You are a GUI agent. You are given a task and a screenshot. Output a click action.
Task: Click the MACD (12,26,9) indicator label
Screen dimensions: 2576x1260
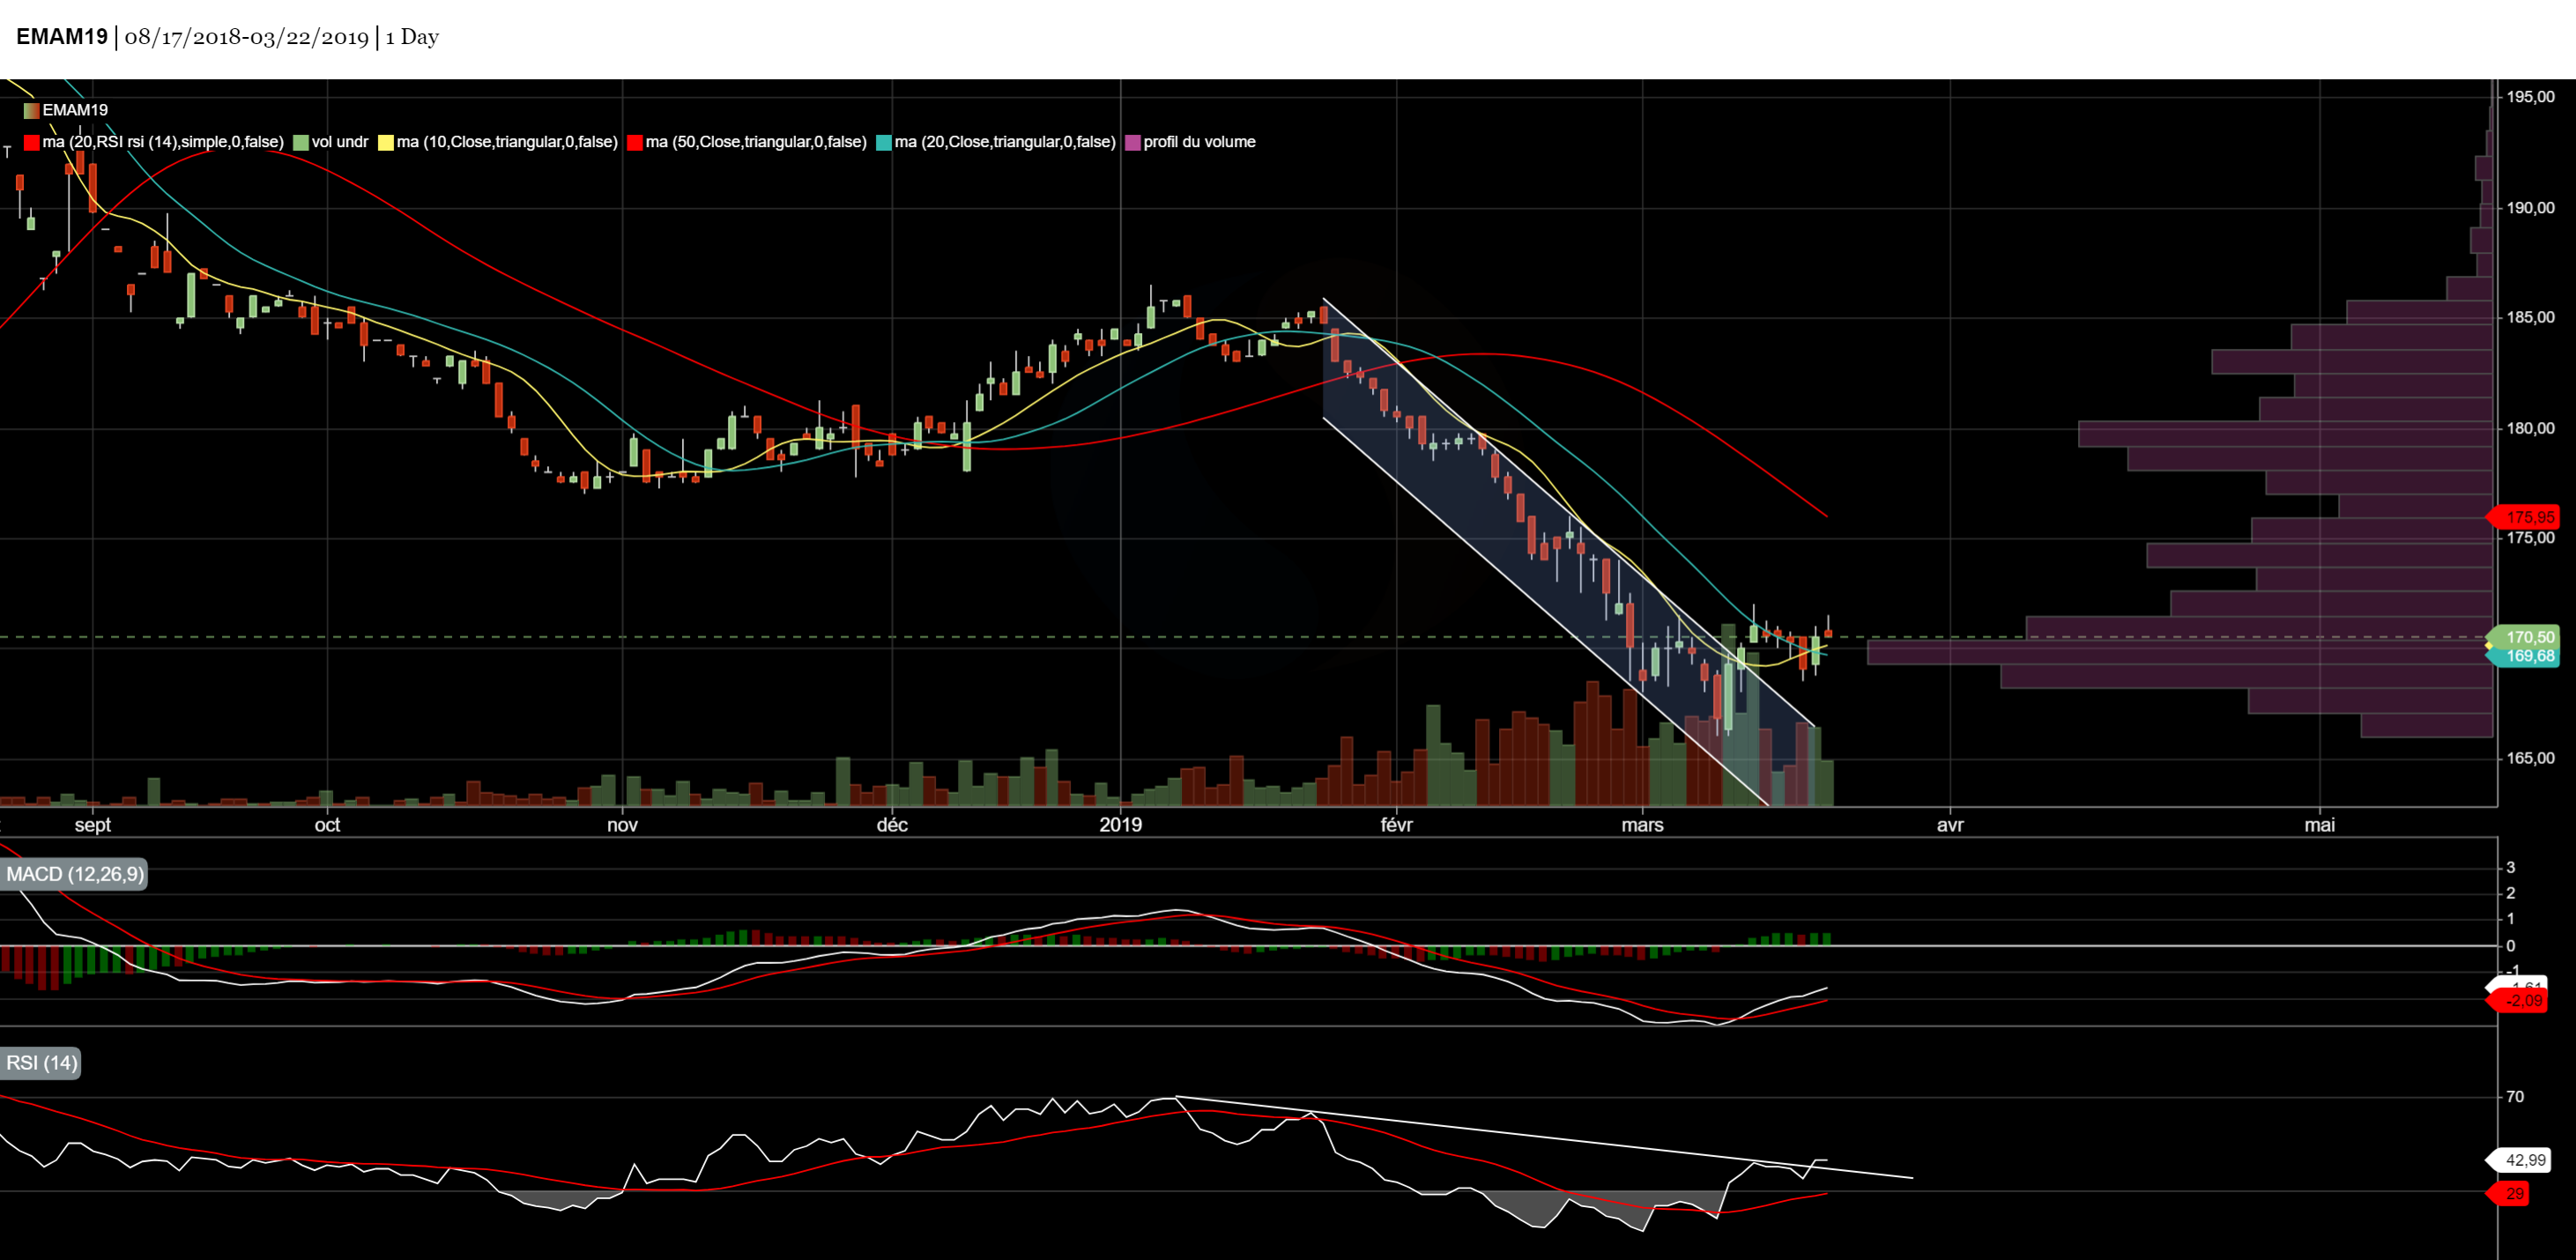(74, 874)
